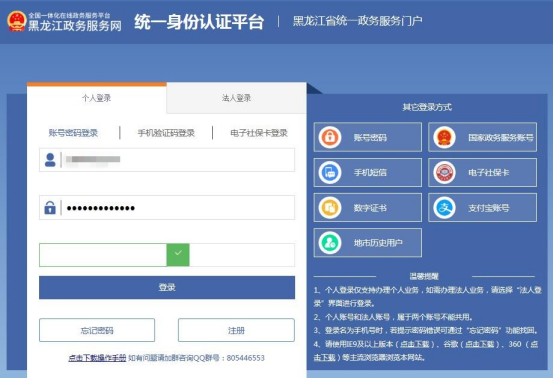Click the QQ group number 805446553 text
Image resolution: width=553 pixels, height=378 pixels.
(x=245, y=358)
